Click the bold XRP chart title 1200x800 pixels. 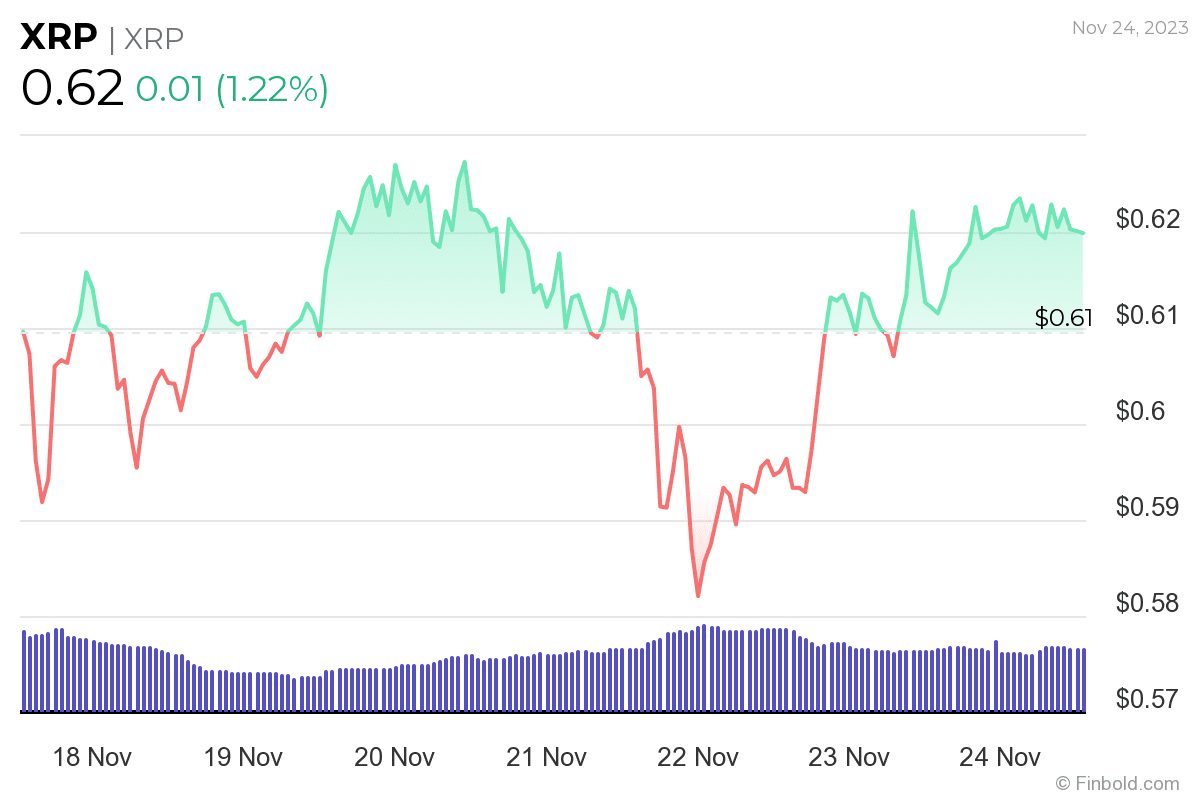coord(59,37)
